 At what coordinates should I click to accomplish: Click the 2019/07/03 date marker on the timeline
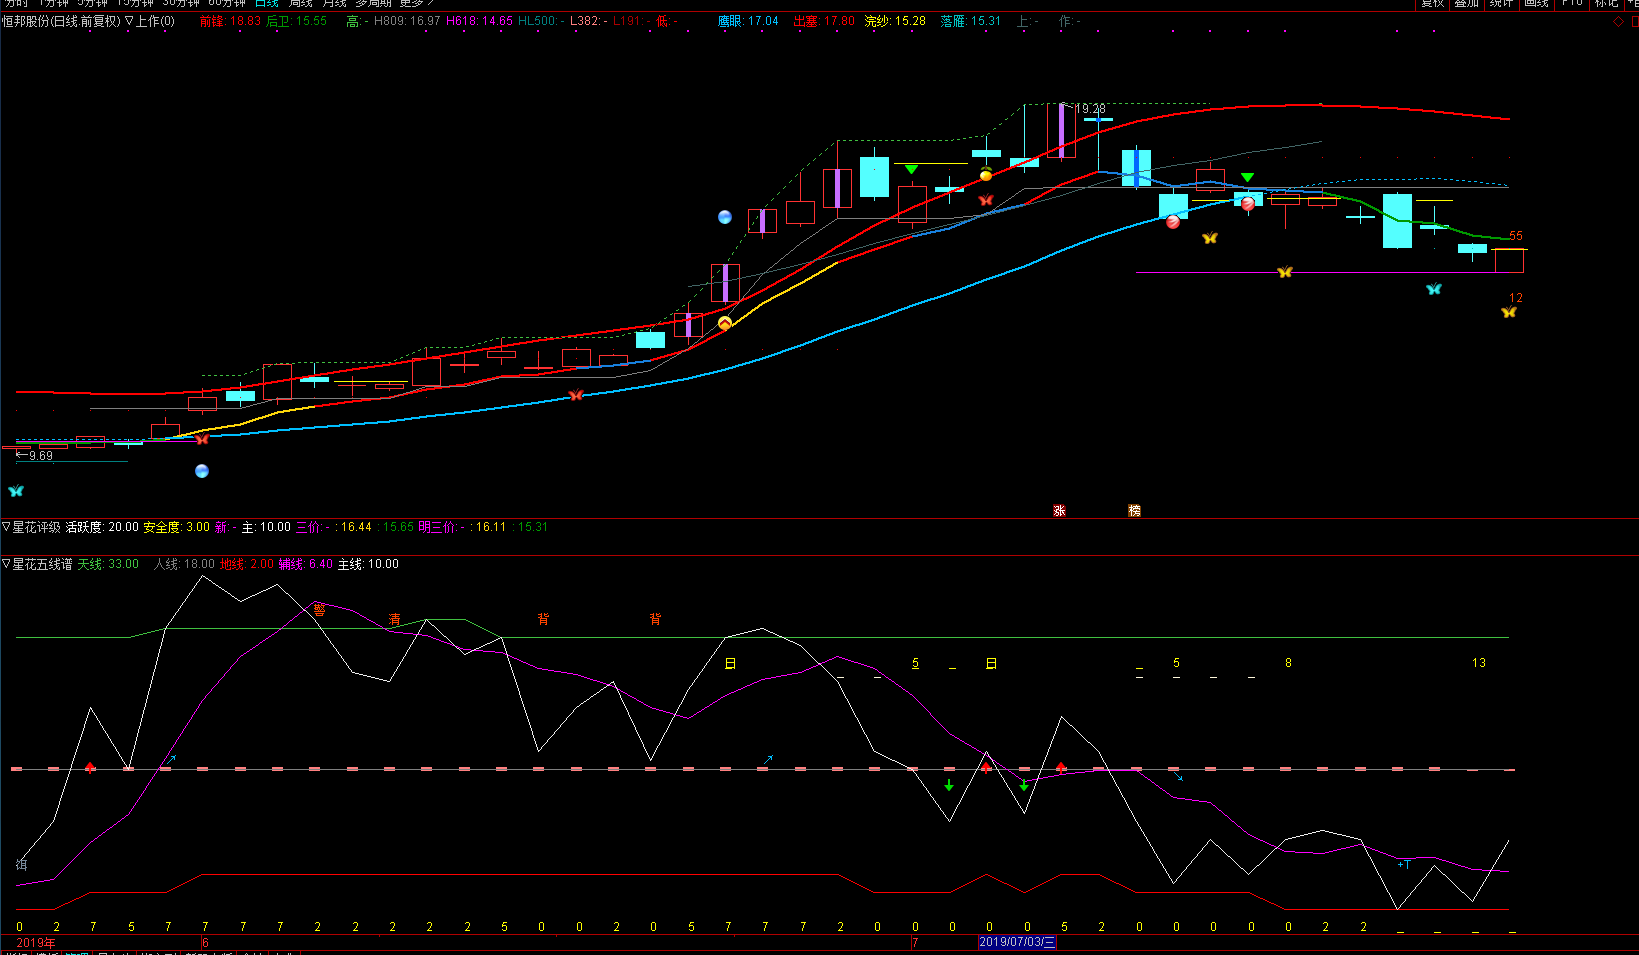(x=1016, y=942)
